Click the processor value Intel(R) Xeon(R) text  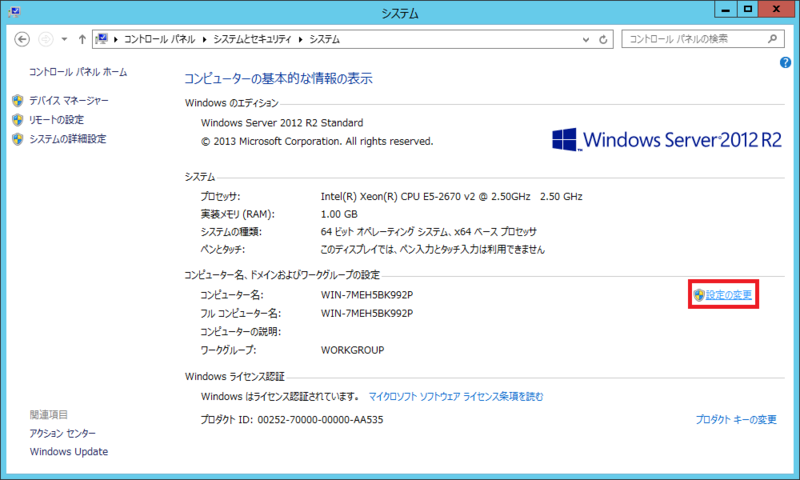pos(452,196)
